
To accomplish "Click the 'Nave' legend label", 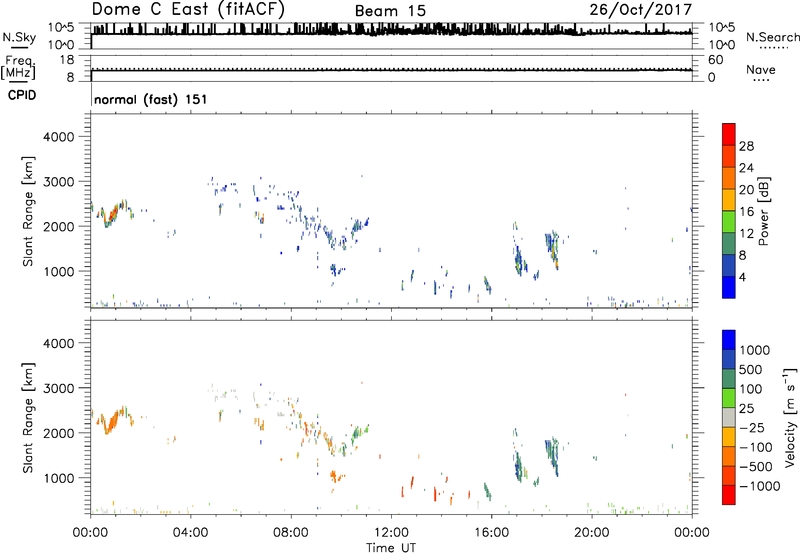I will (x=761, y=69).
